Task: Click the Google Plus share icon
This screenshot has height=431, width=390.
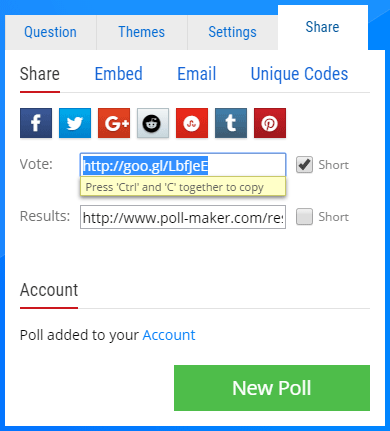Action: [114, 123]
